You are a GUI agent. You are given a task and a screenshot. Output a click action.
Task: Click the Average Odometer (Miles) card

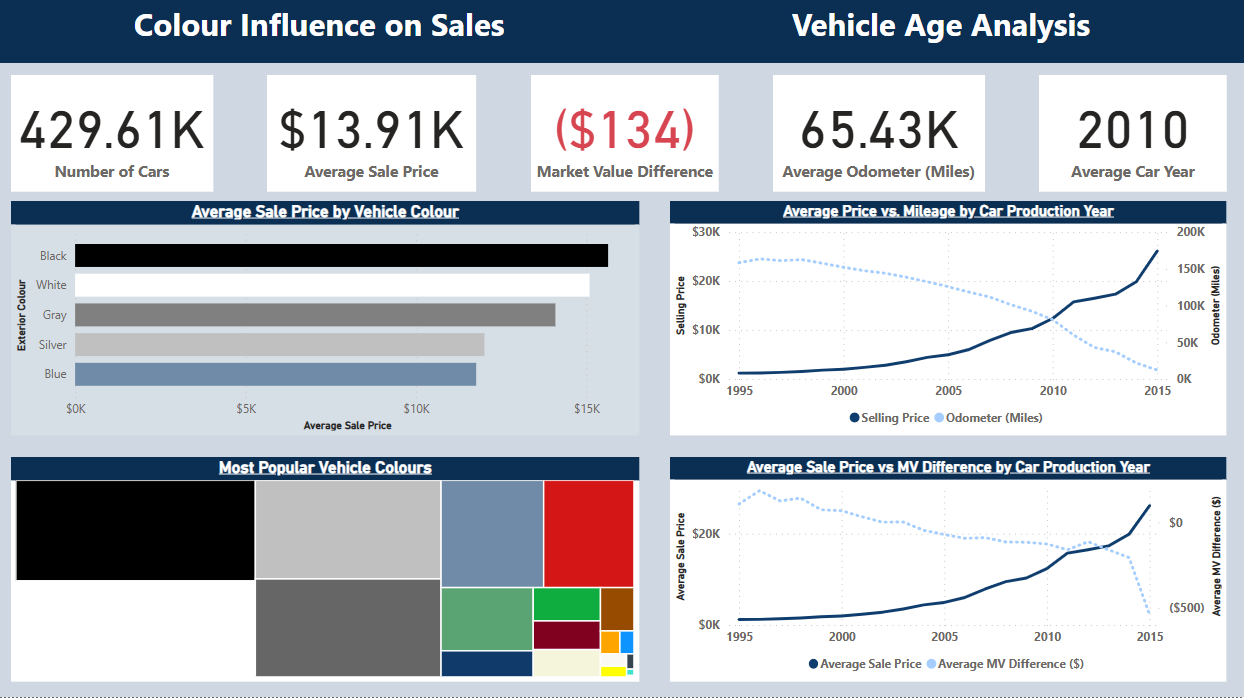tap(879, 134)
